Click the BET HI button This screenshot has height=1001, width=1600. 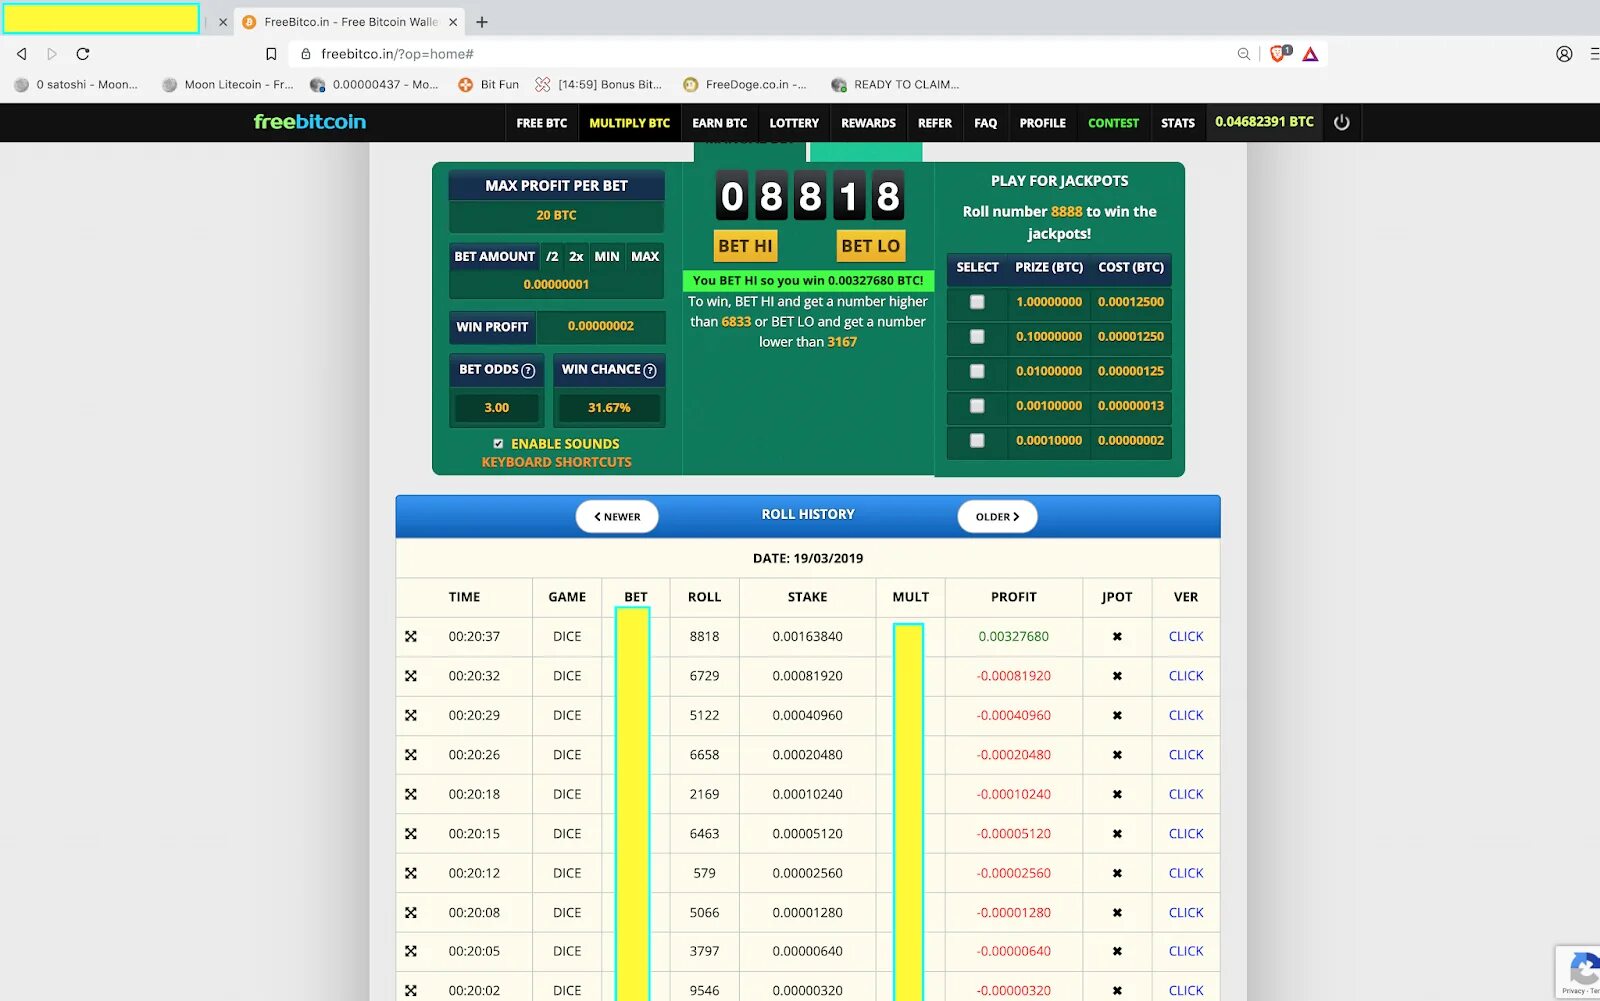(746, 246)
